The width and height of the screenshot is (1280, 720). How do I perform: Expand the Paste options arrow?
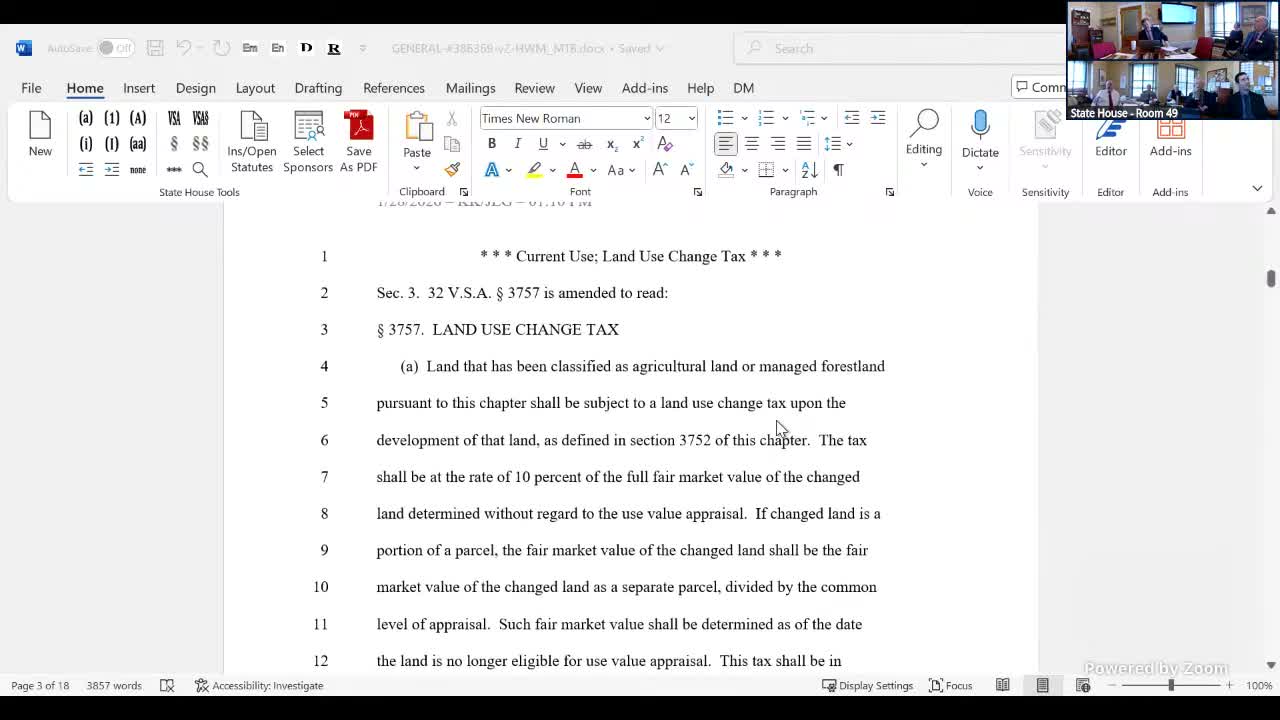417,168
